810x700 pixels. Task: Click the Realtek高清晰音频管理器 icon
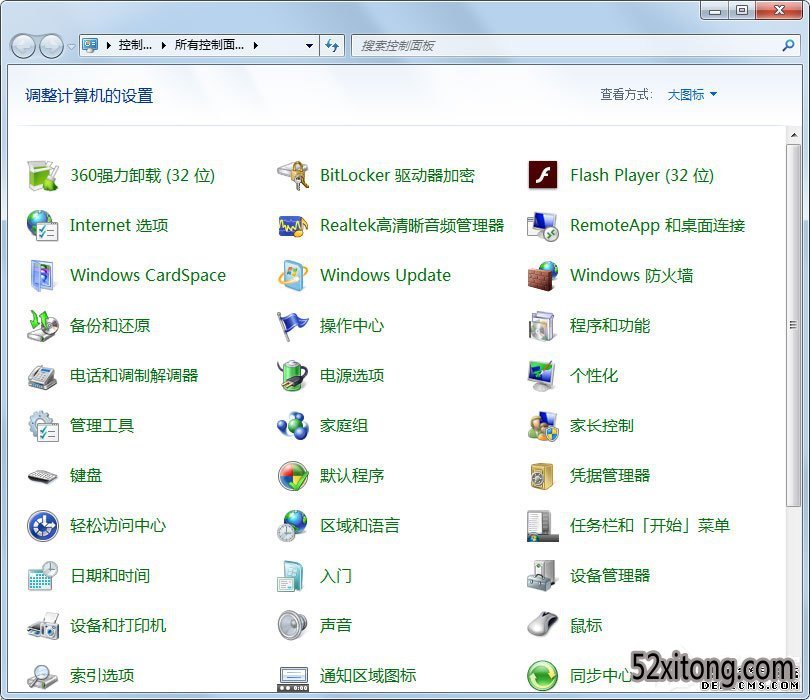click(x=293, y=225)
